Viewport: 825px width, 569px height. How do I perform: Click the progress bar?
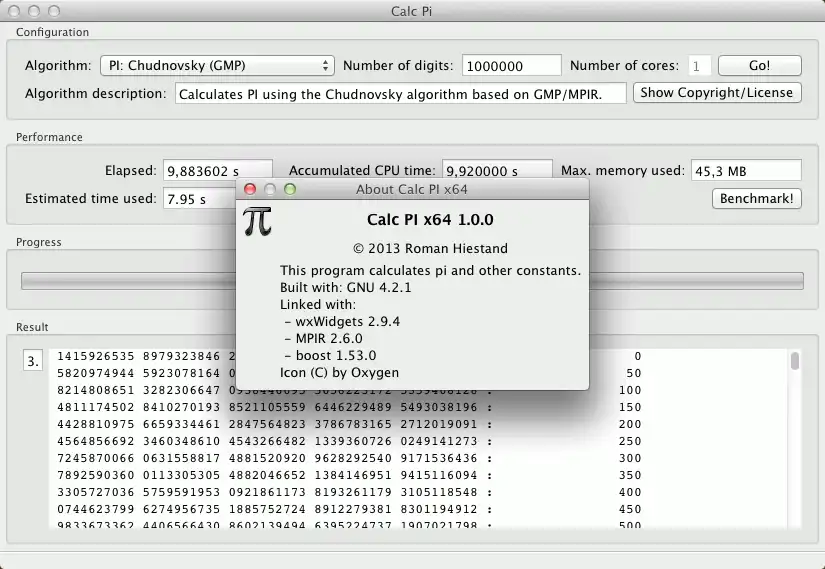click(412, 281)
